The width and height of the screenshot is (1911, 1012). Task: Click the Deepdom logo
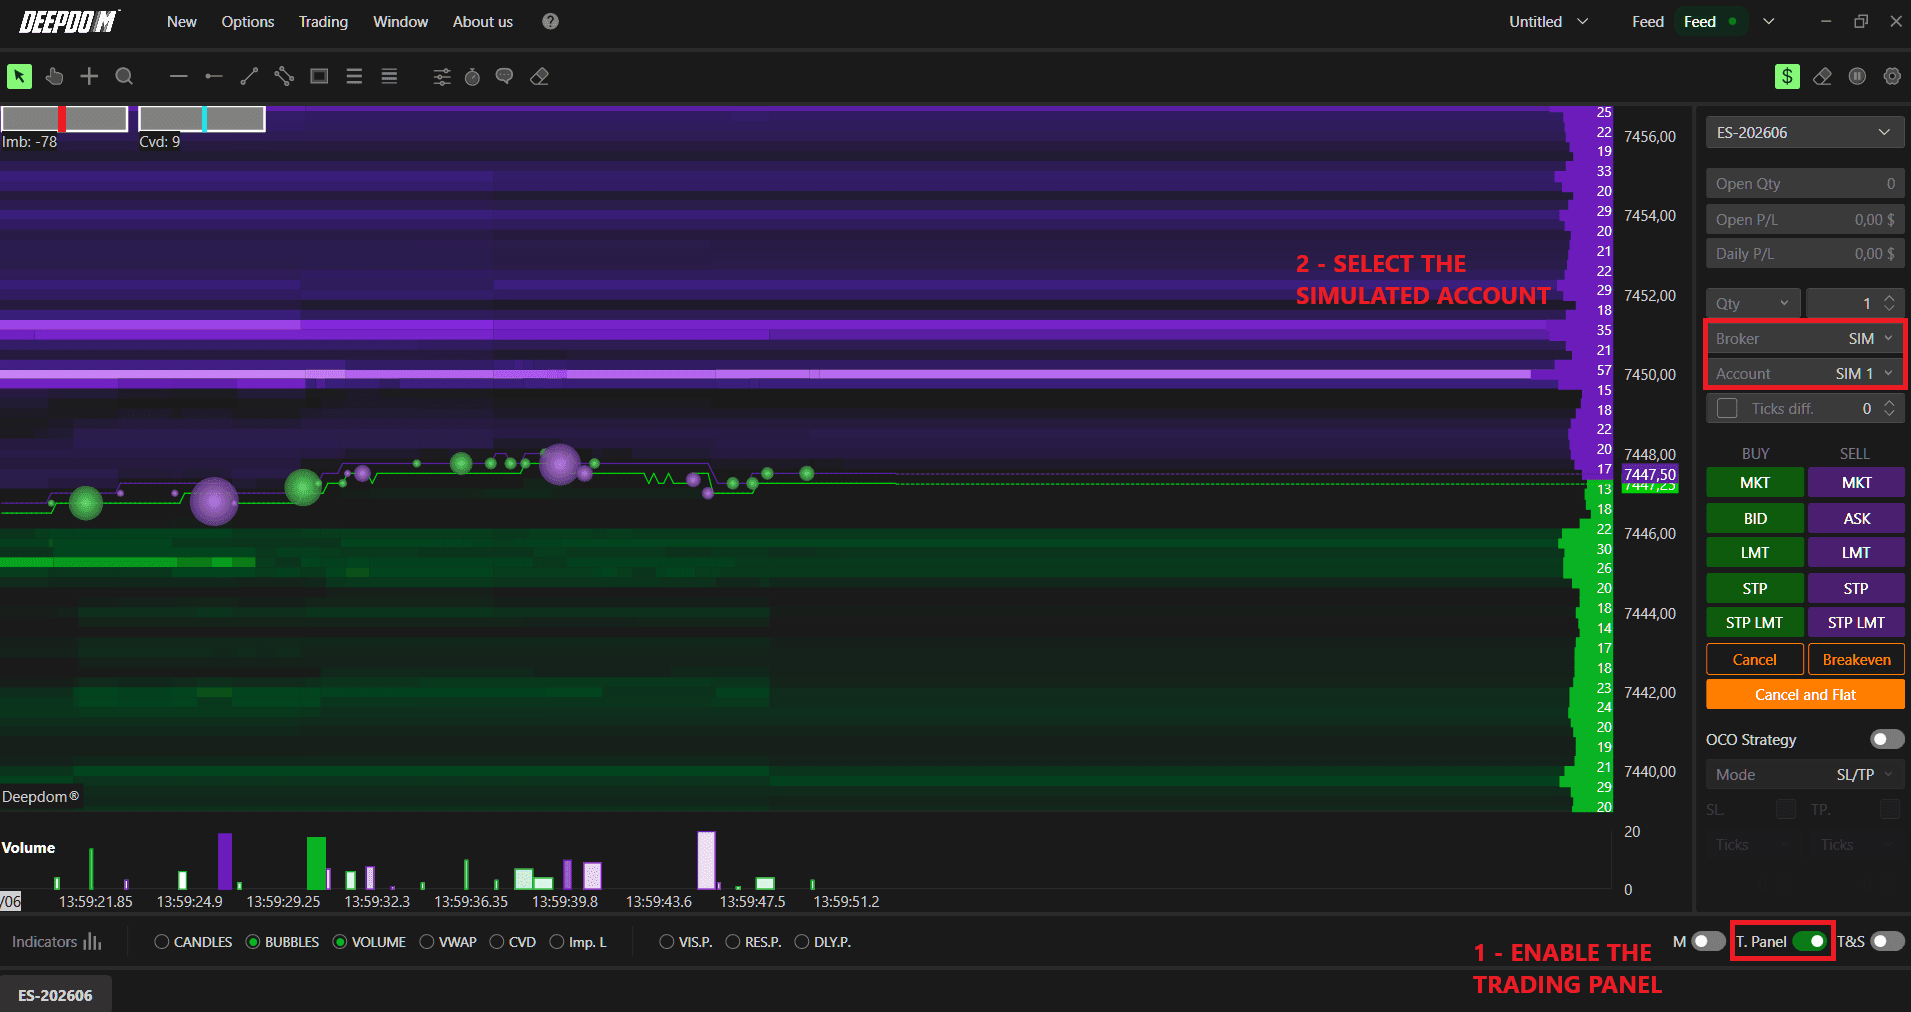pyautogui.click(x=70, y=21)
